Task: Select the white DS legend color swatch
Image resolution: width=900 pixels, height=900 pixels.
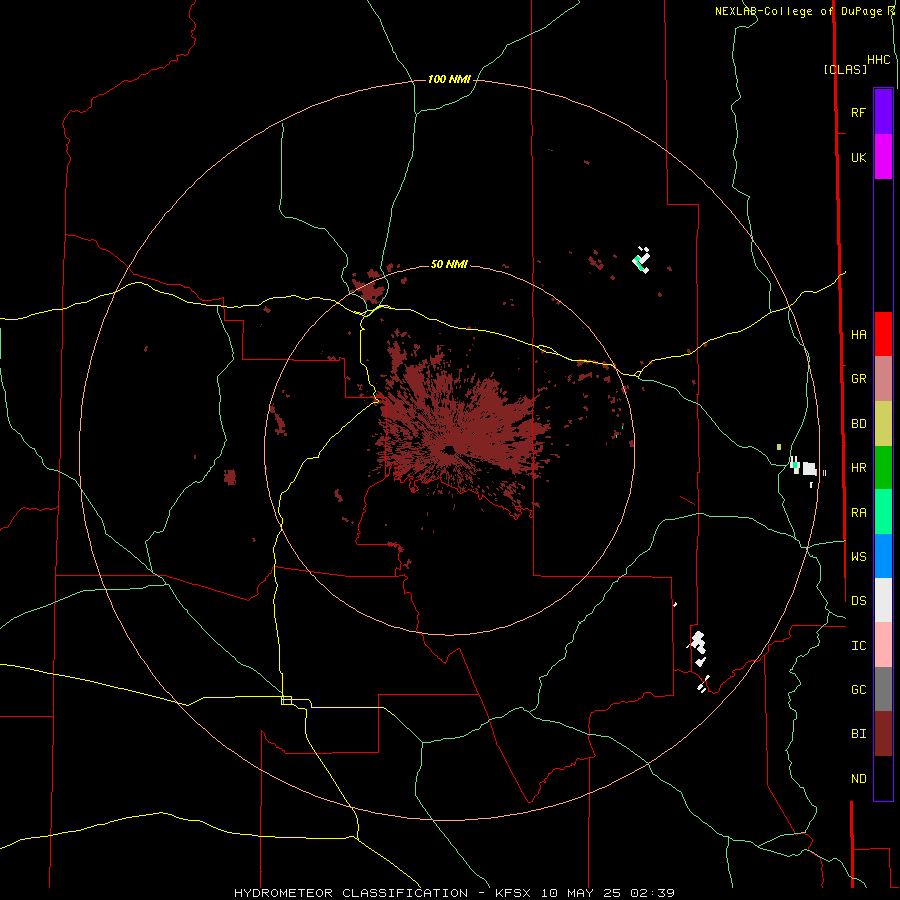Action: coord(883,600)
